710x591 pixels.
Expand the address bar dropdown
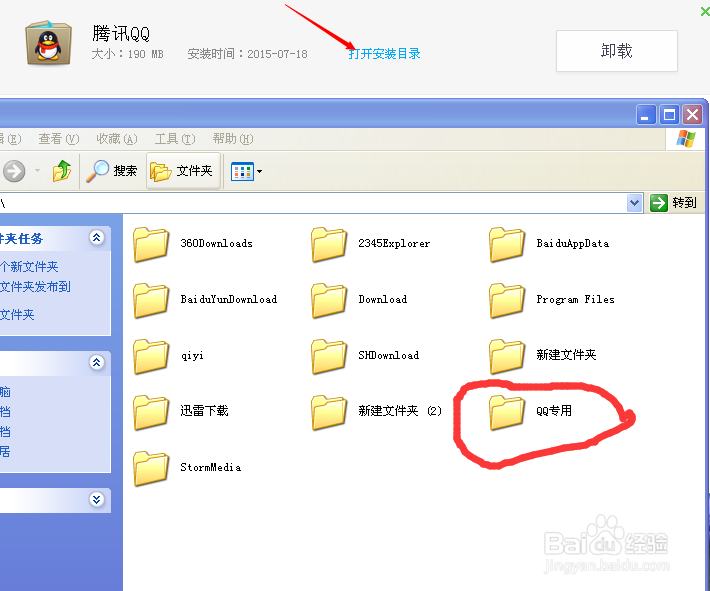[x=634, y=203]
